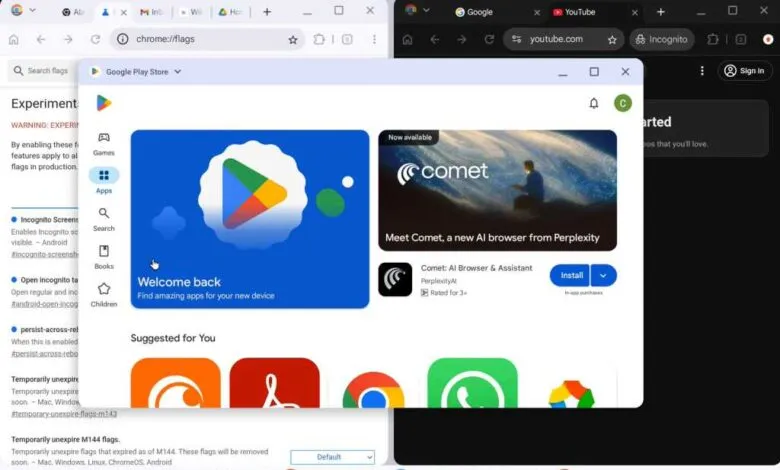Screen dimensions: 780x470
Task: Open Search in Play Store sidebar
Action: (103, 219)
